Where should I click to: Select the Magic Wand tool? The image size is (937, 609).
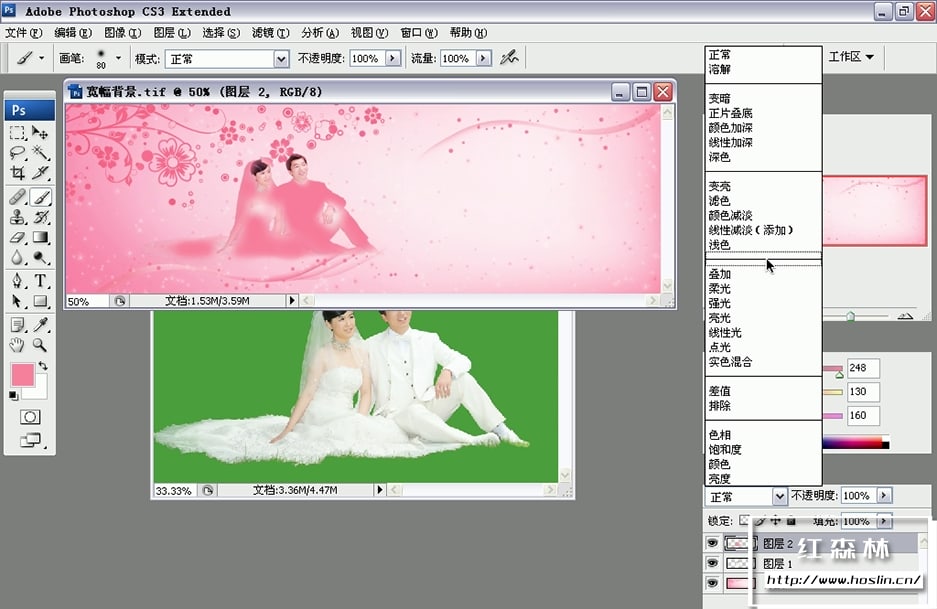pyautogui.click(x=40, y=153)
